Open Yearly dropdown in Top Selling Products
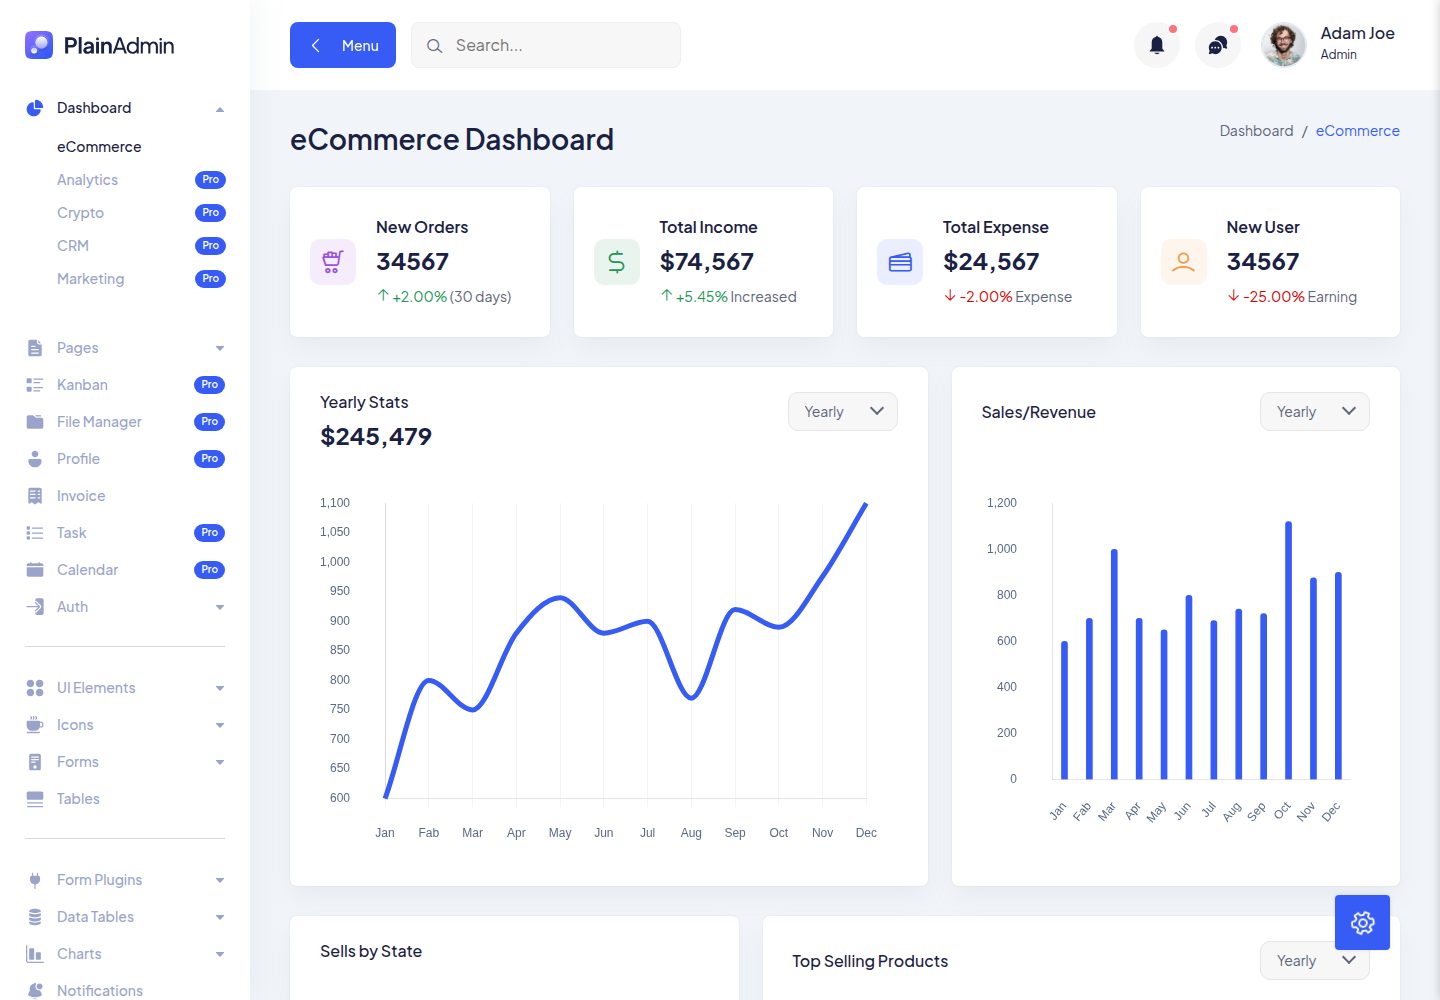 tap(1315, 961)
